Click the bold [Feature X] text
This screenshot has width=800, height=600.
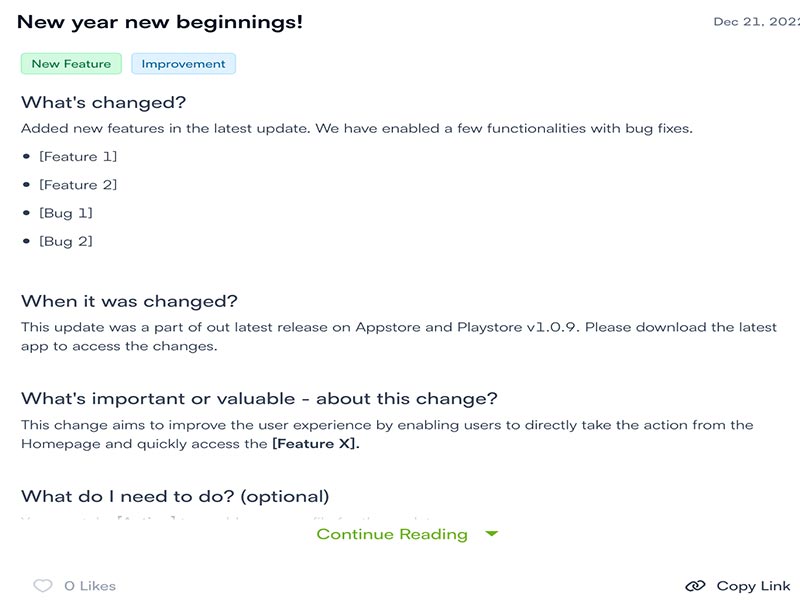coord(315,444)
